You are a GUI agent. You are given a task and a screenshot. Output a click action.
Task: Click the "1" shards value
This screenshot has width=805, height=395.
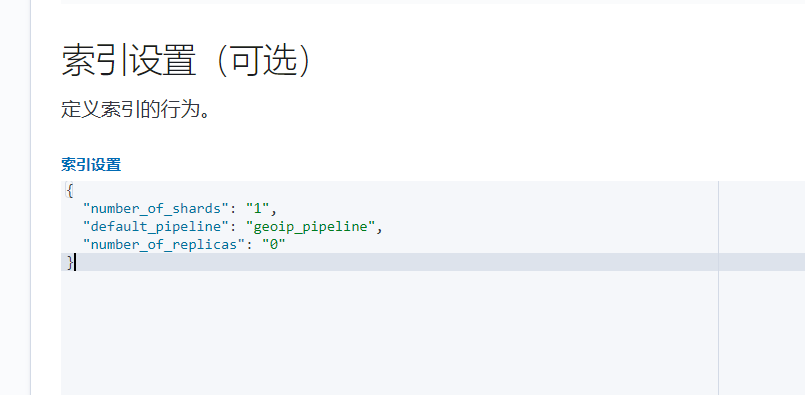pos(257,209)
